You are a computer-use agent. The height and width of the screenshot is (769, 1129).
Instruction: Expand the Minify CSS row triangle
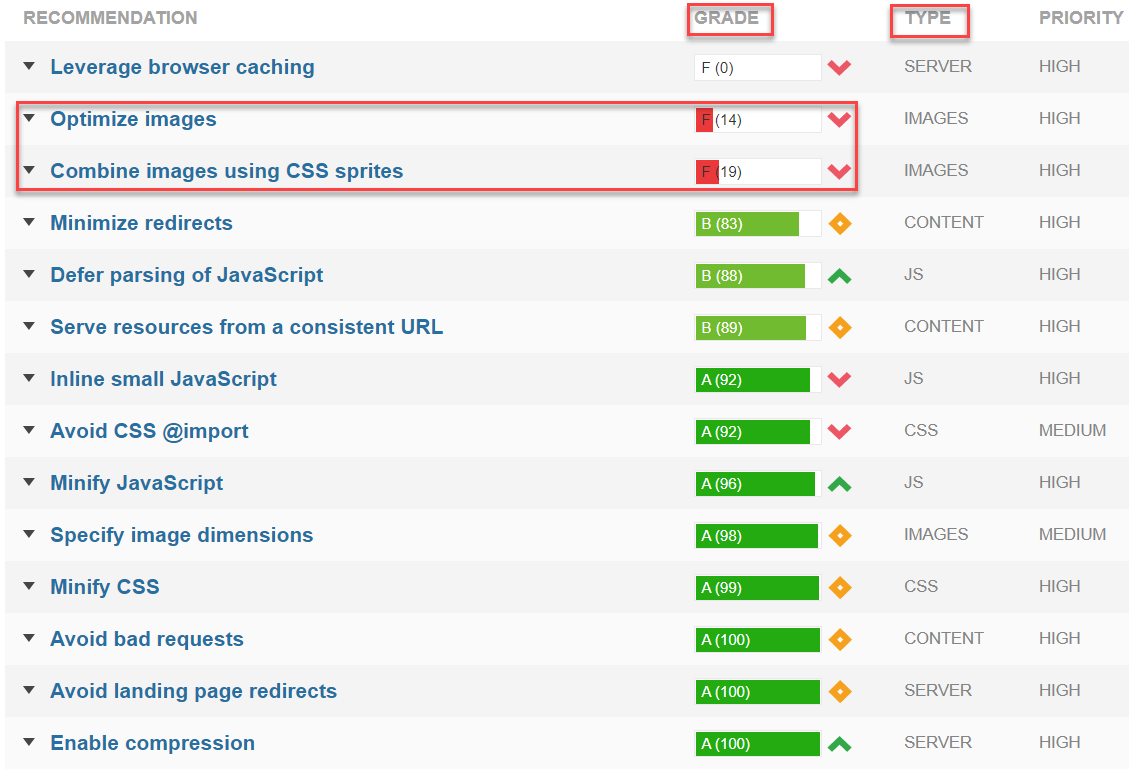click(x=29, y=586)
